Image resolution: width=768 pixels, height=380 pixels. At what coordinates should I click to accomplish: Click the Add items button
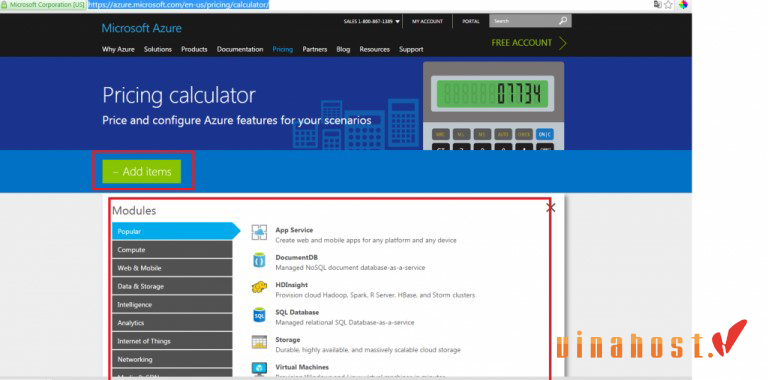(142, 171)
